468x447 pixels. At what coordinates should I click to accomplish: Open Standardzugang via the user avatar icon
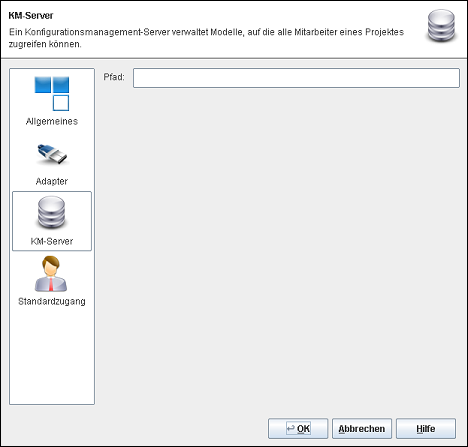(51, 274)
